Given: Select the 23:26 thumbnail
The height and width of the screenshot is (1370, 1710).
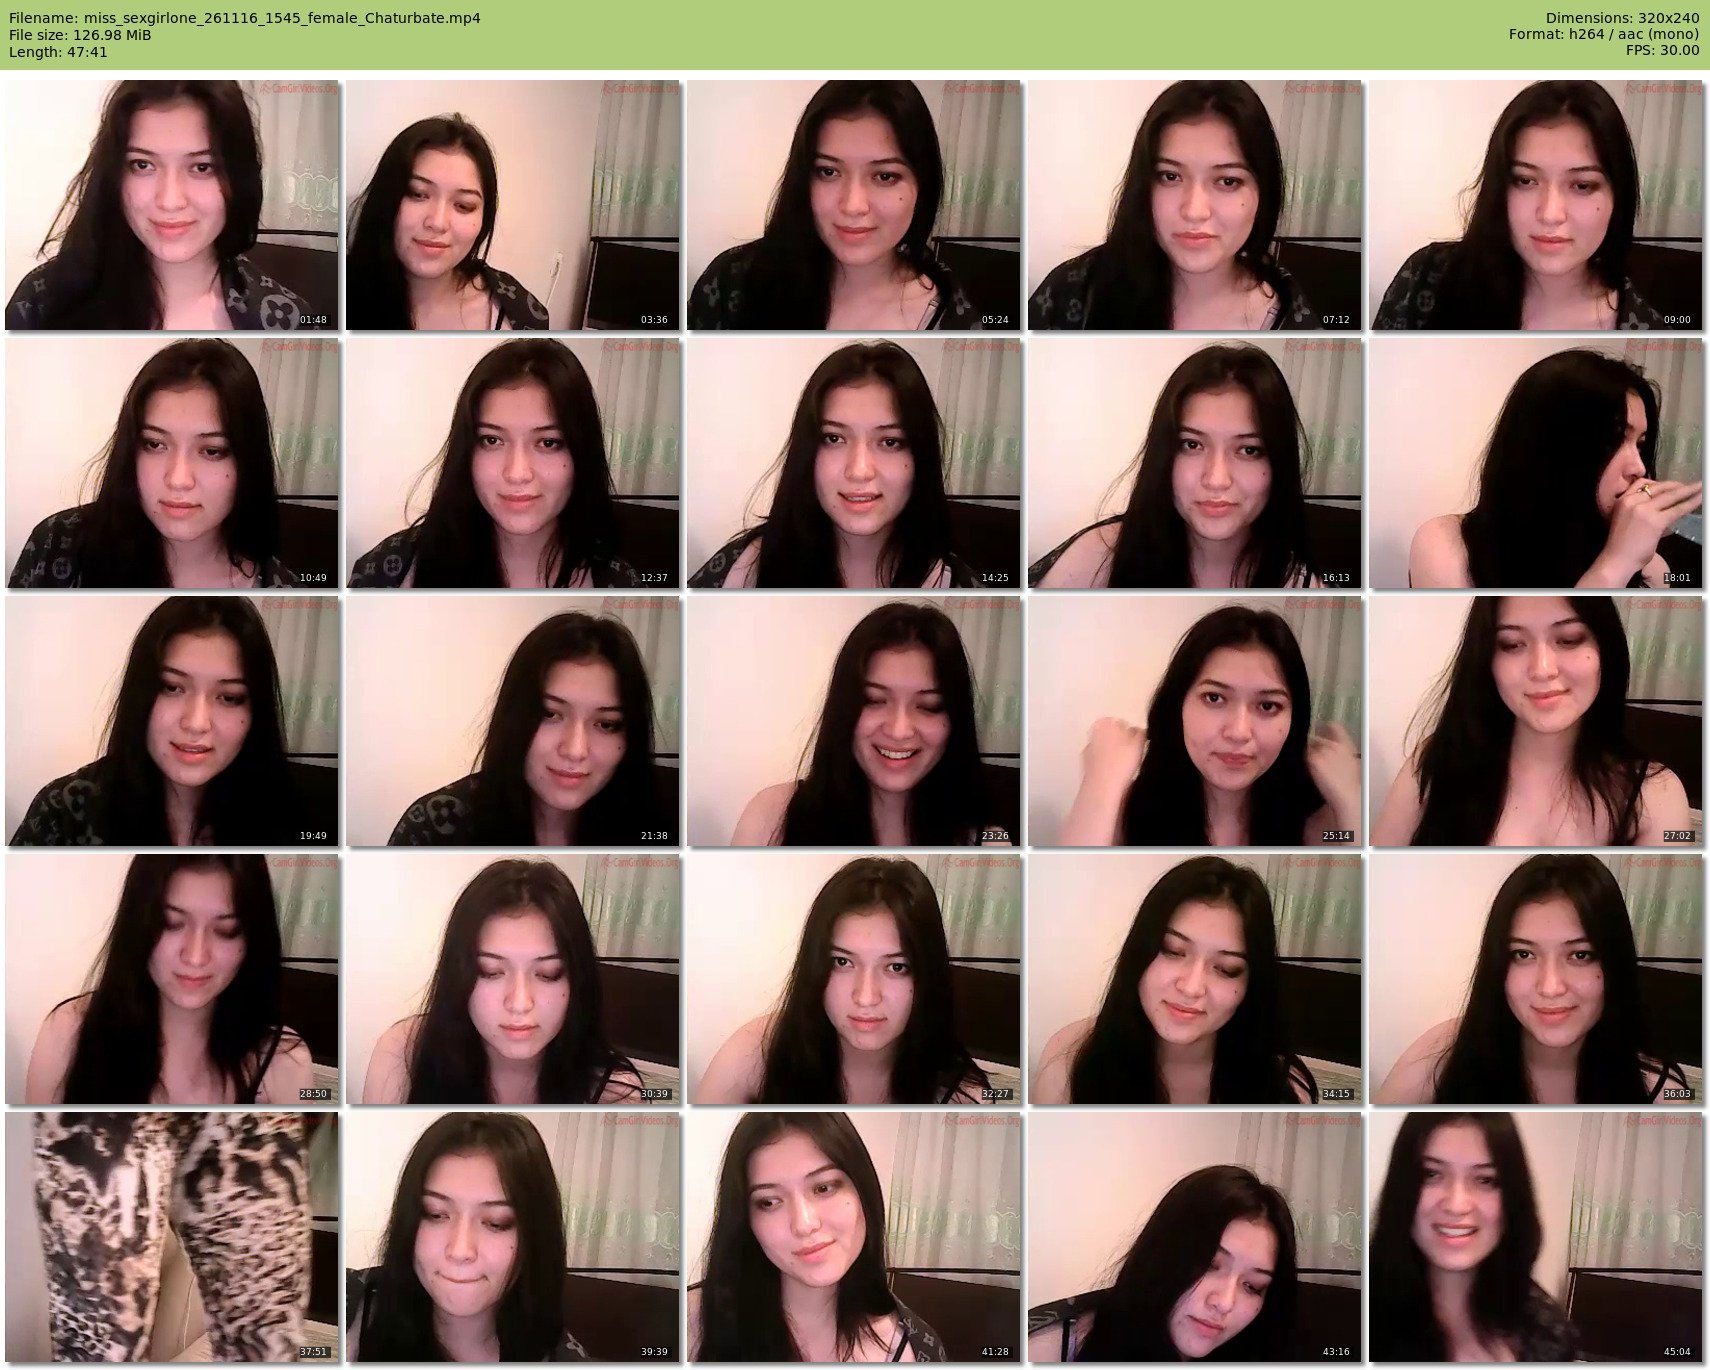Looking at the screenshot, I should [854, 721].
